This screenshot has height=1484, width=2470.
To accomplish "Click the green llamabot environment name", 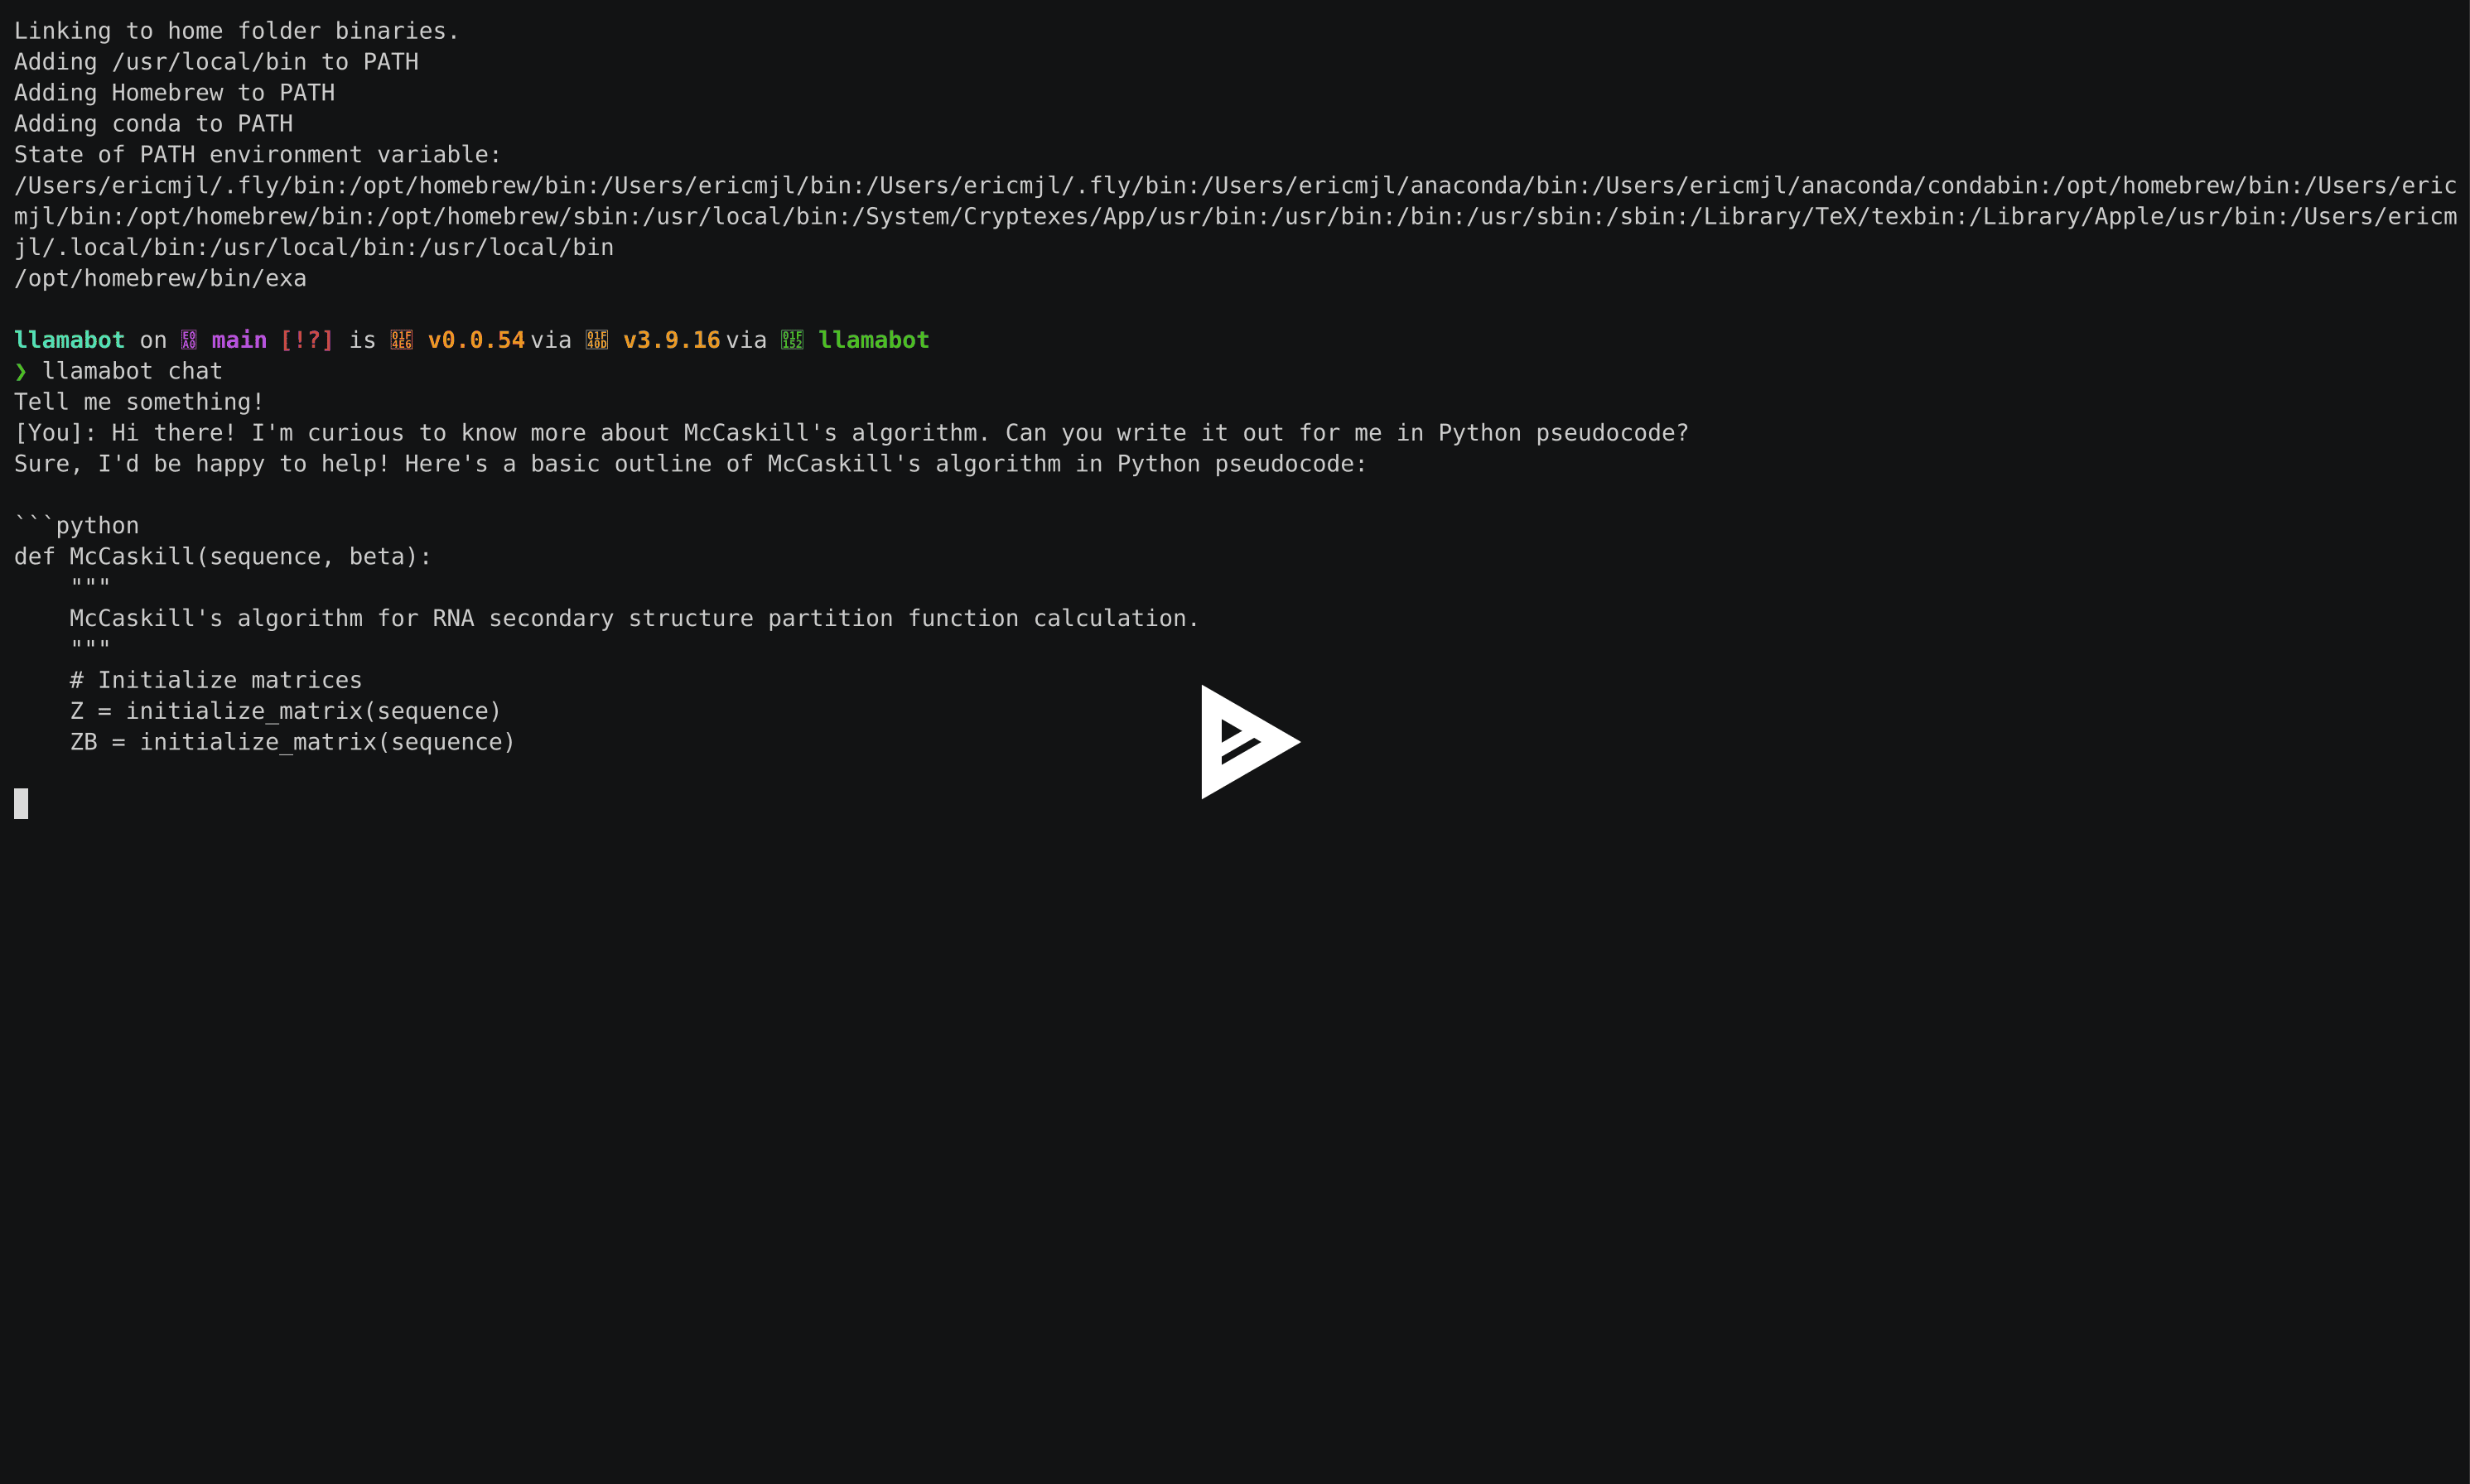I will click(x=873, y=340).
